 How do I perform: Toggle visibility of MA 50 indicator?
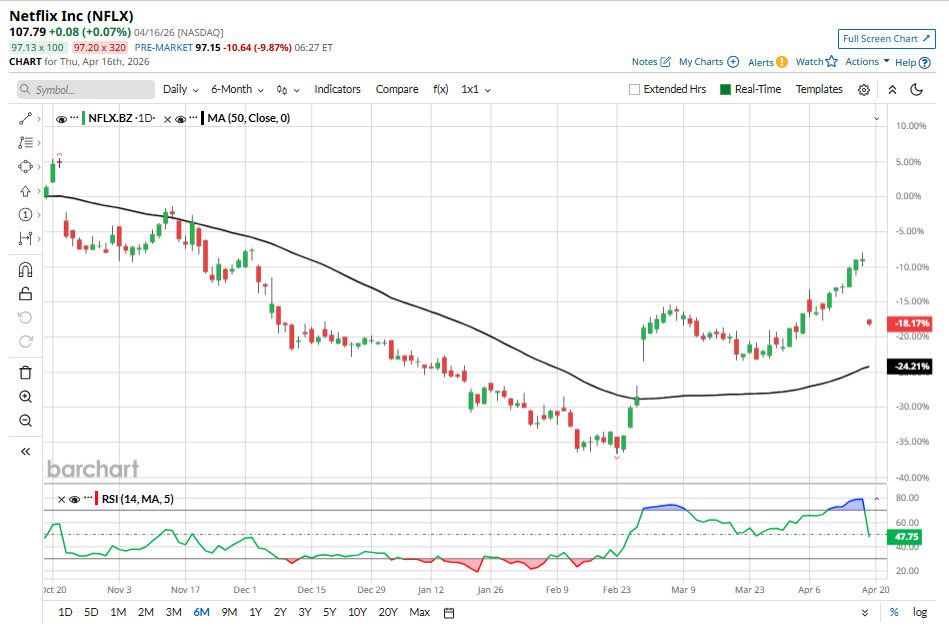[180, 119]
